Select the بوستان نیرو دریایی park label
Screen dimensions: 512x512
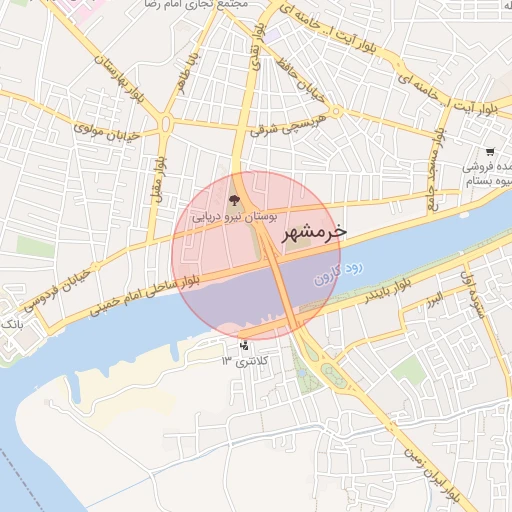235,217
